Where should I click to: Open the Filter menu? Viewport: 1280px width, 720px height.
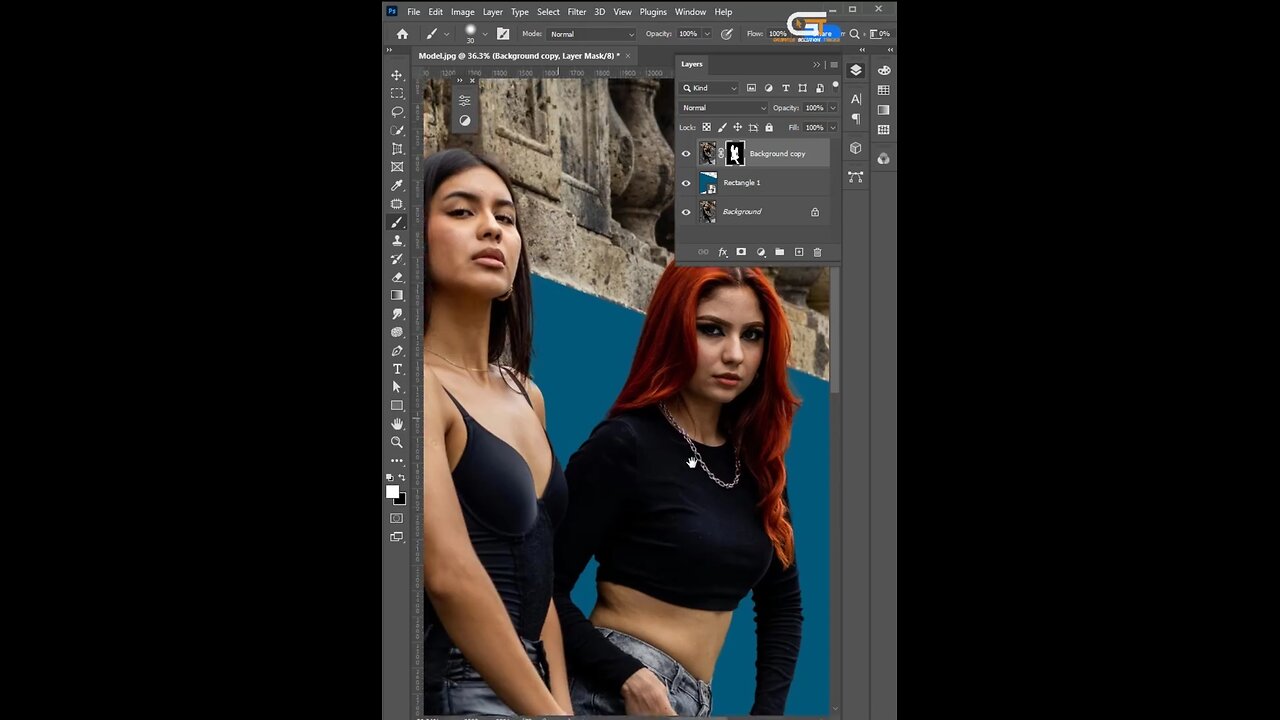click(577, 12)
